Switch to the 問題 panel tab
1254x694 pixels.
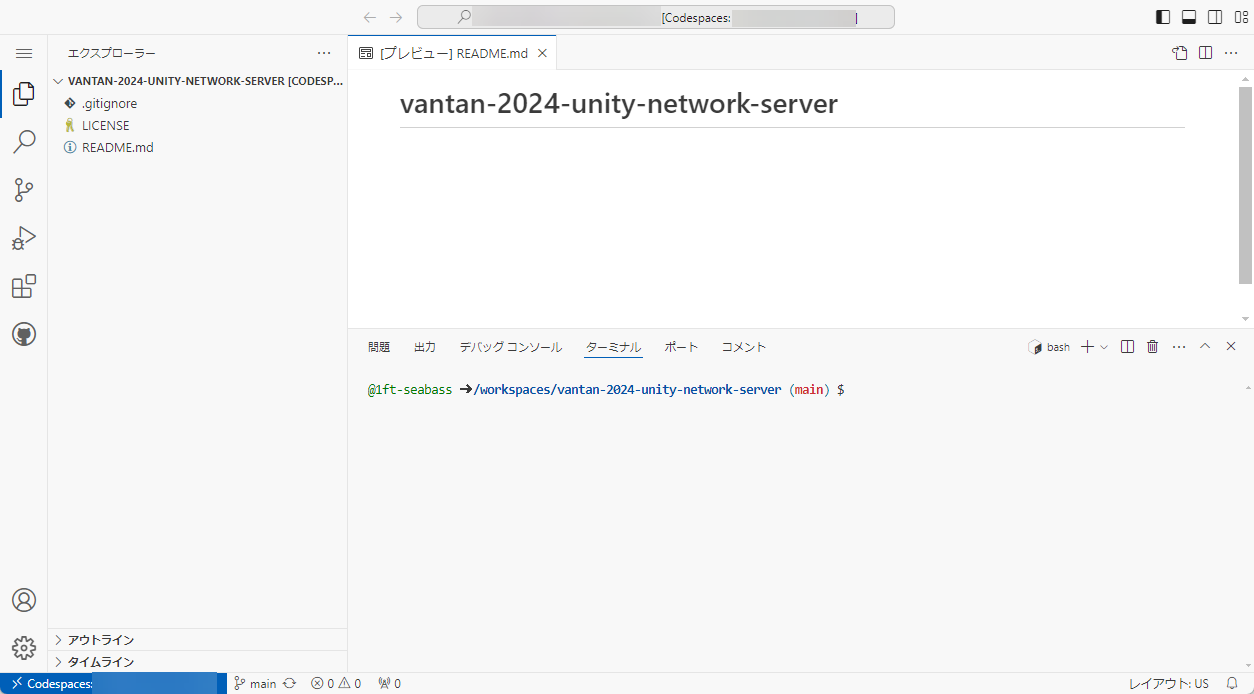click(379, 347)
